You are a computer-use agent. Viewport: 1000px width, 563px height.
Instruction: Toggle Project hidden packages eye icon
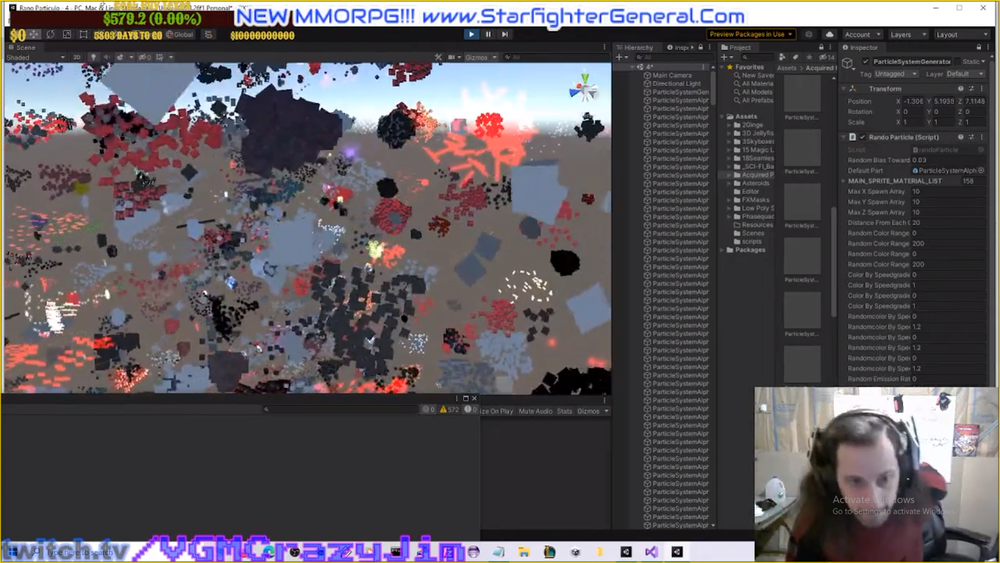pos(827,57)
